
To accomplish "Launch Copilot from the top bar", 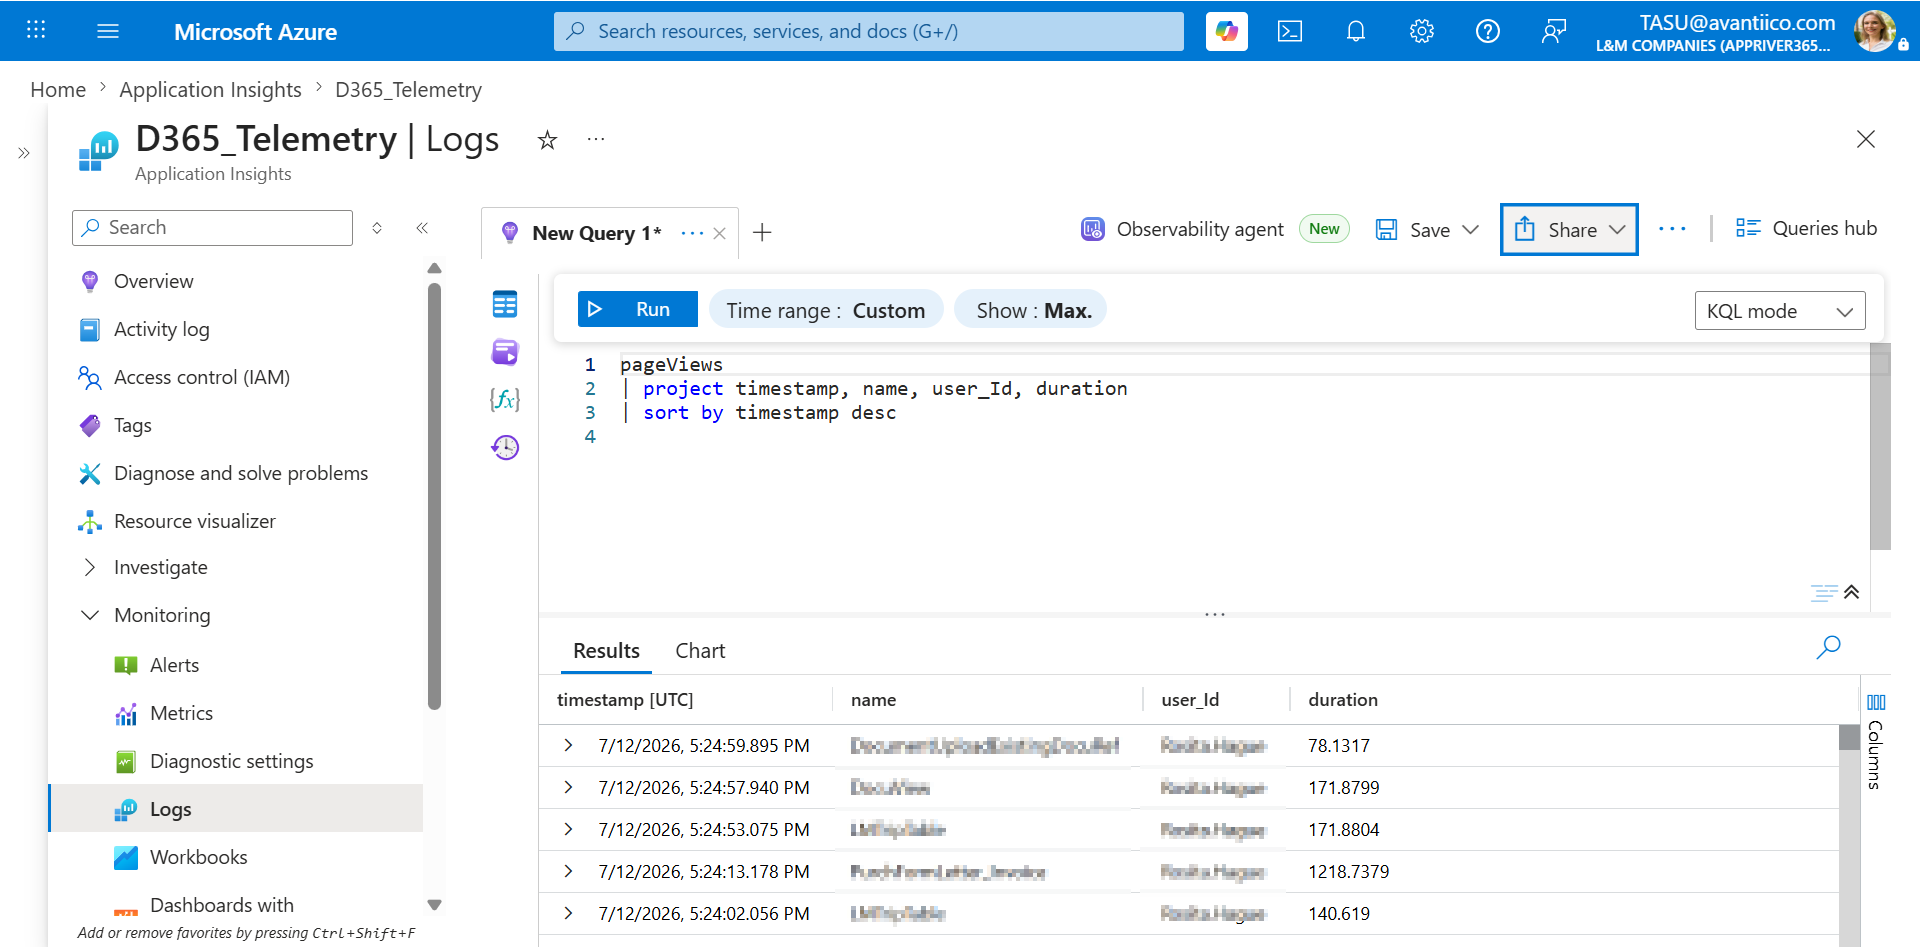I will coord(1227,31).
